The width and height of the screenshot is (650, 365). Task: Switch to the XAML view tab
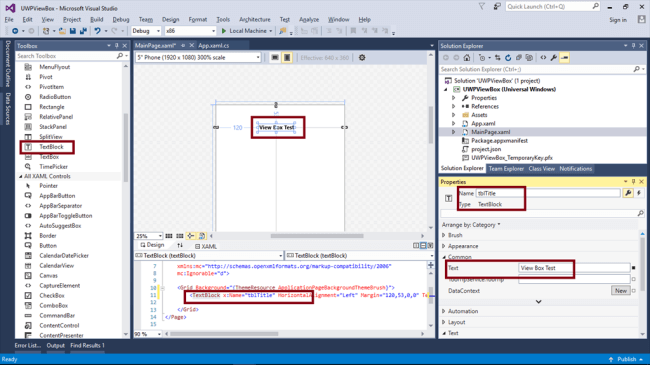[206, 246]
